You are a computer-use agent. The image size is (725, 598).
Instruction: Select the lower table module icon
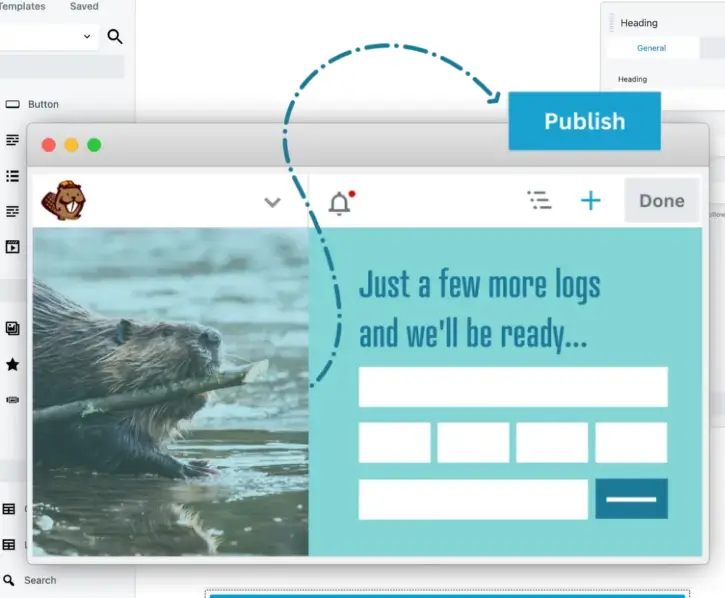[x=9, y=544]
